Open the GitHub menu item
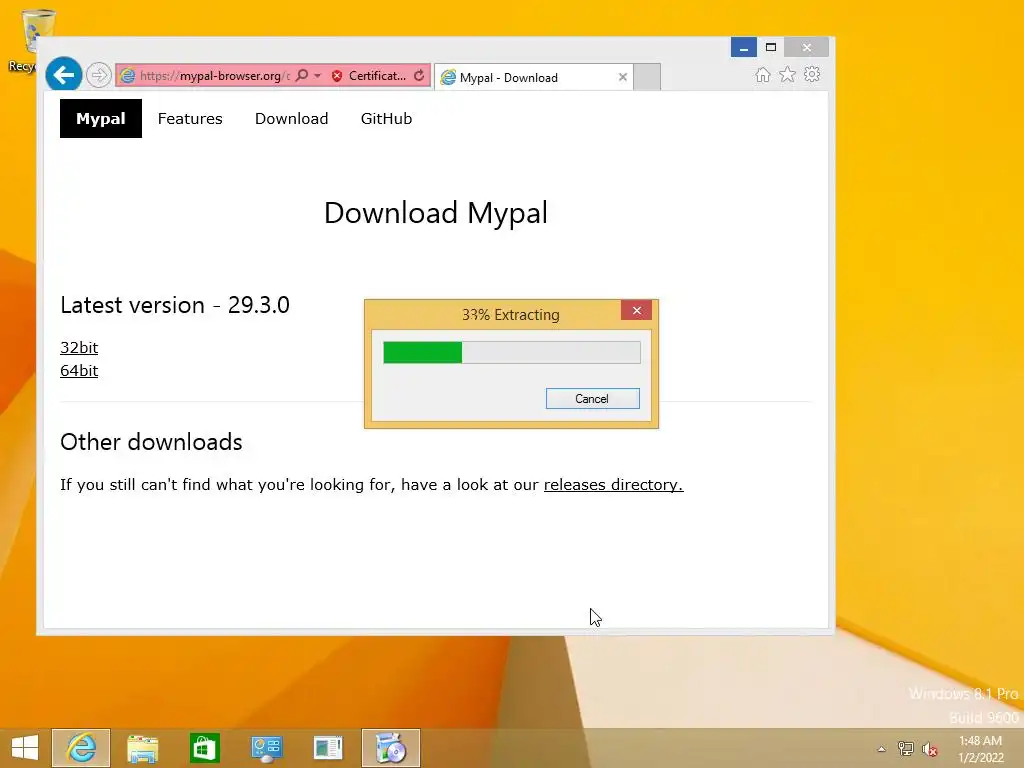This screenshot has width=1024, height=768. point(387,118)
